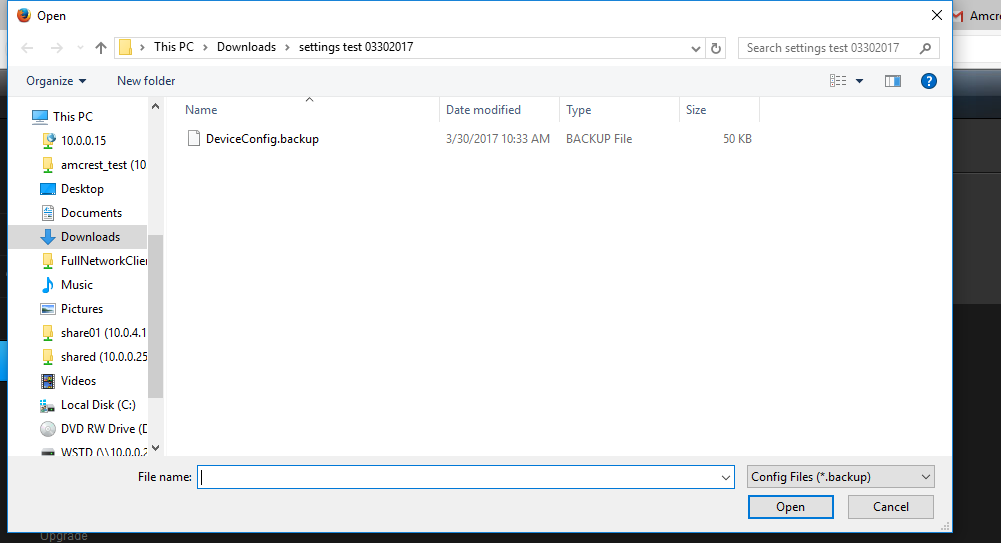Click the Cancel button
1001x543 pixels.
point(891,507)
